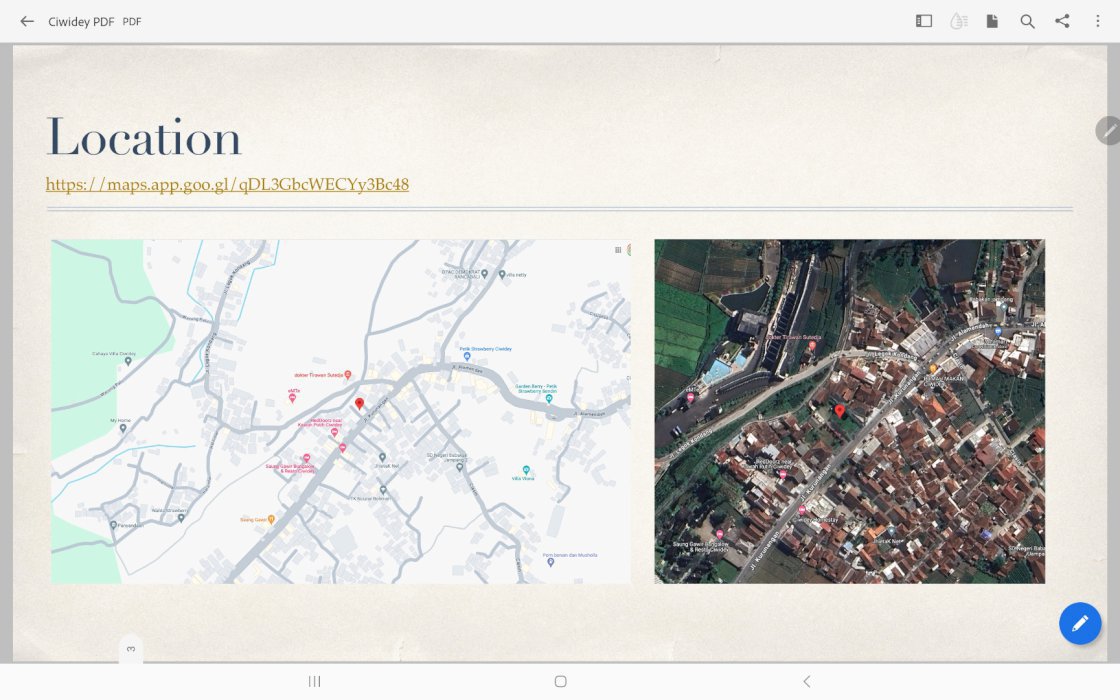Open Android recent apps button

click(315, 681)
